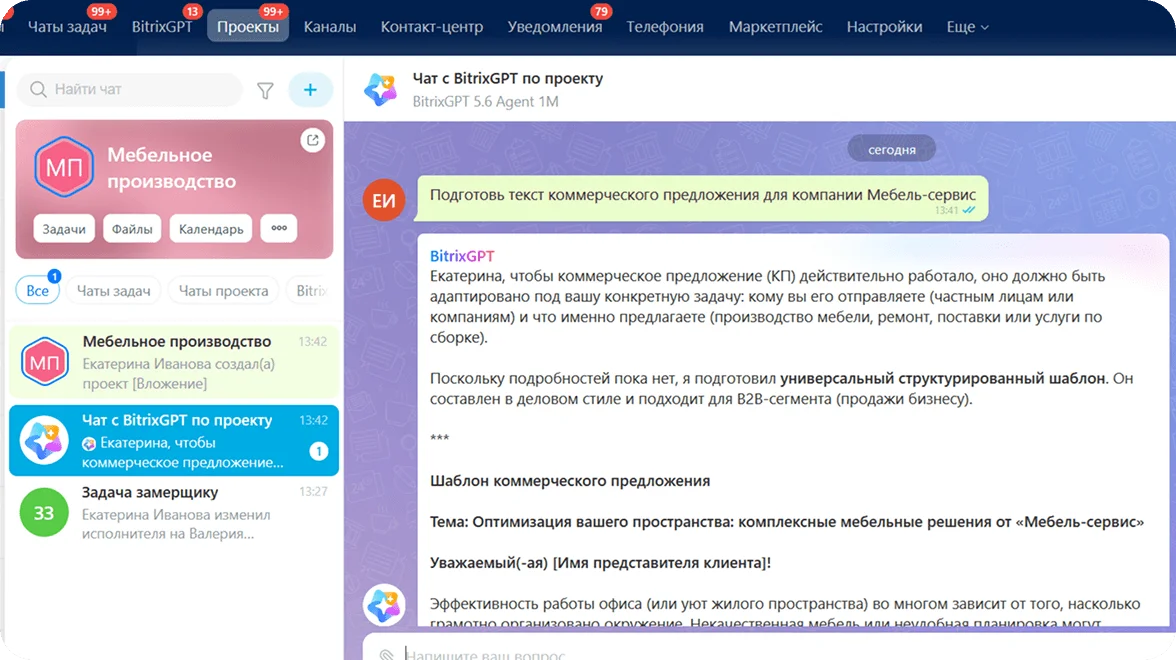This screenshot has width=1176, height=660.
Task: Click chat title Чат с BitrixGPT по проекту
Action: 508,78
